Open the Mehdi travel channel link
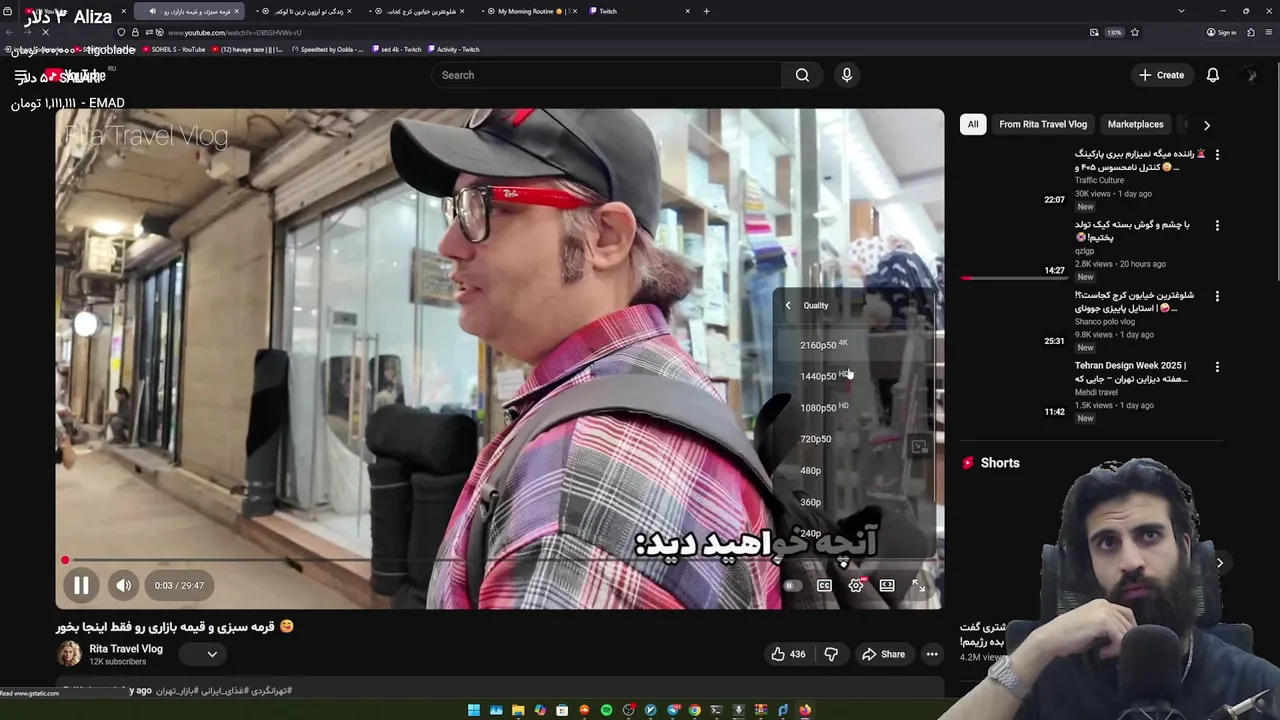The width and height of the screenshot is (1280, 720). click(x=1096, y=393)
